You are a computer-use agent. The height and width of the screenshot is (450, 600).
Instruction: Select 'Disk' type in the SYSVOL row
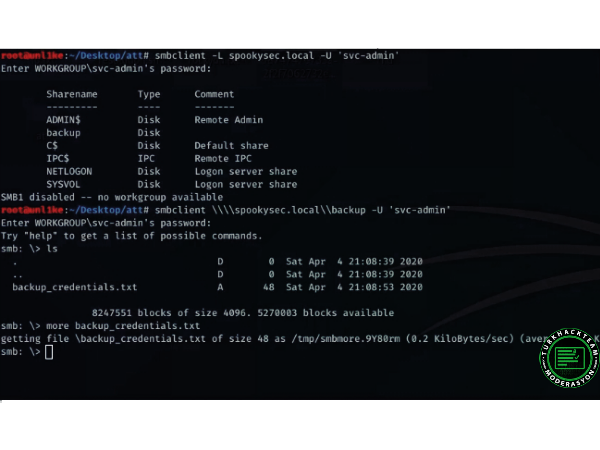149,184
